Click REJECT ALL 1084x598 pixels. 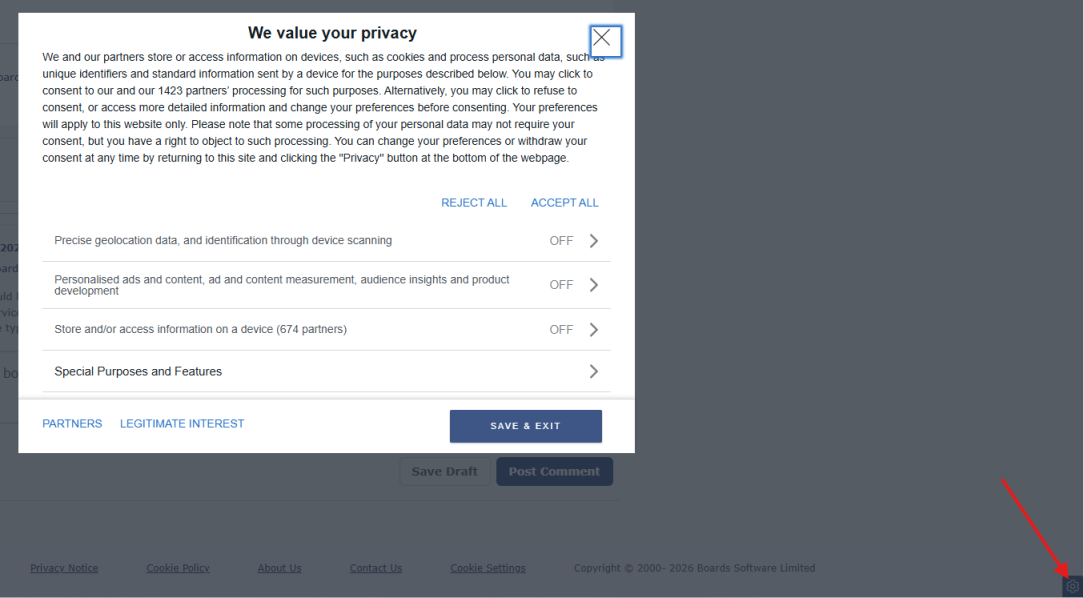point(474,203)
